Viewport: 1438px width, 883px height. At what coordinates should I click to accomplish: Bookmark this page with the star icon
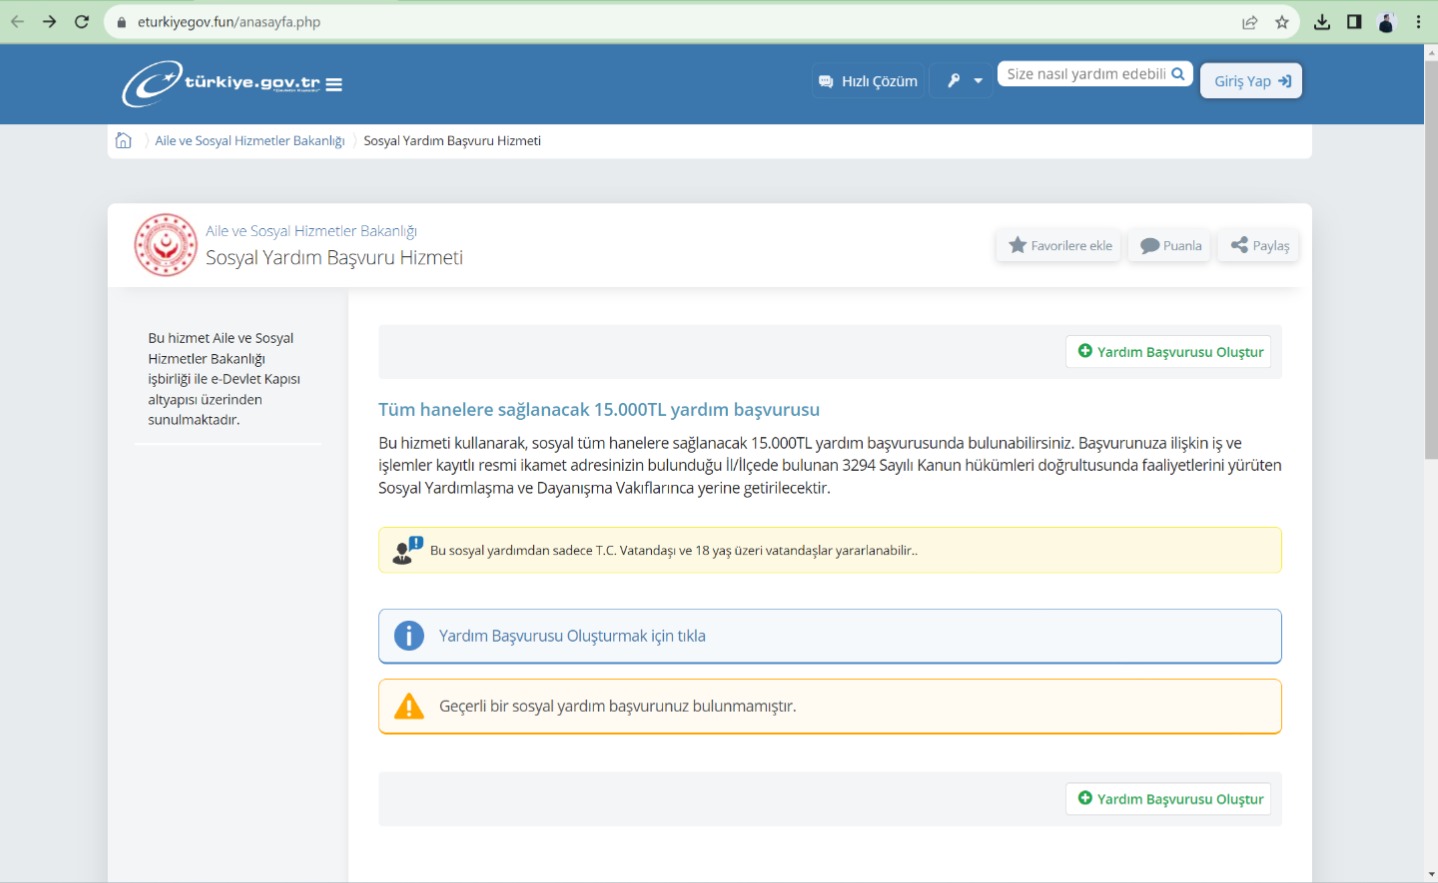click(1282, 22)
